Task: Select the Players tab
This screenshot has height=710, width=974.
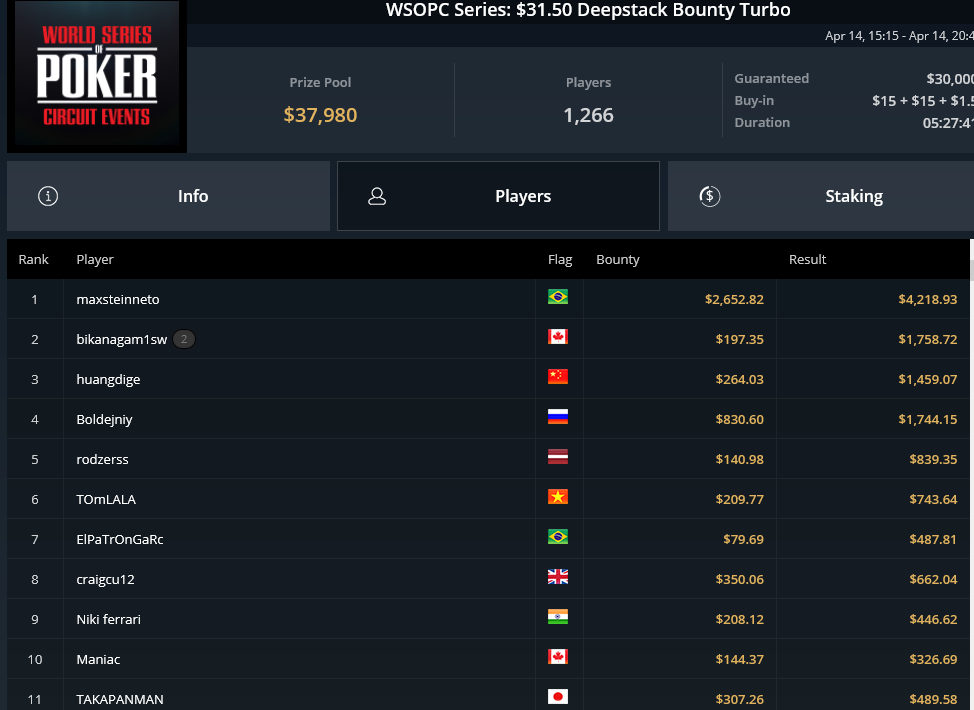Action: 498,196
